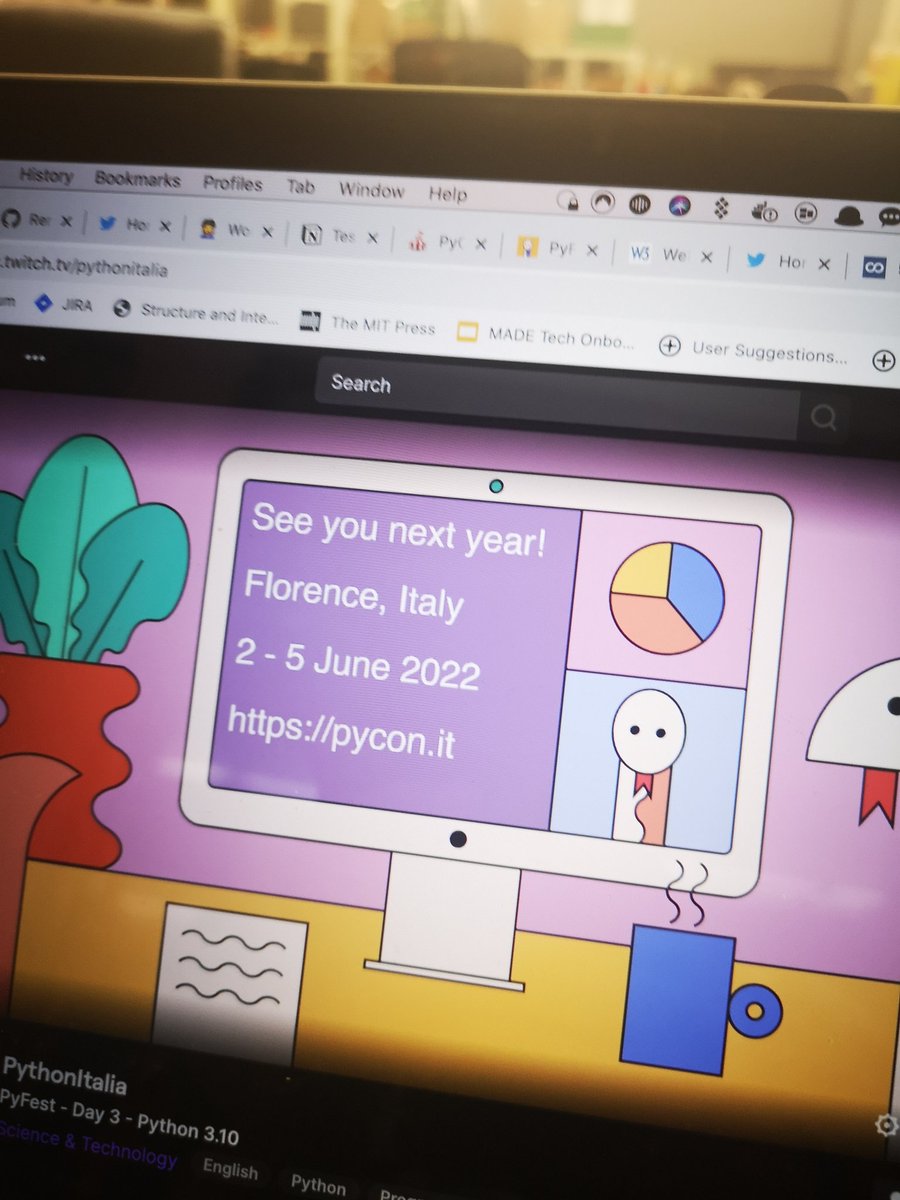Screen dimensions: 900x1200
Task: Click the English tag
Action: (x=230, y=1169)
